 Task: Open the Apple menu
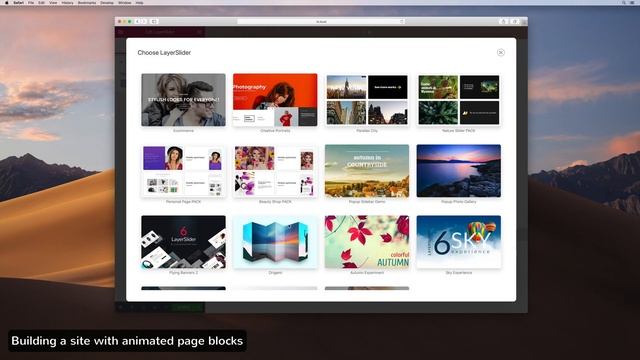click(7, 2)
